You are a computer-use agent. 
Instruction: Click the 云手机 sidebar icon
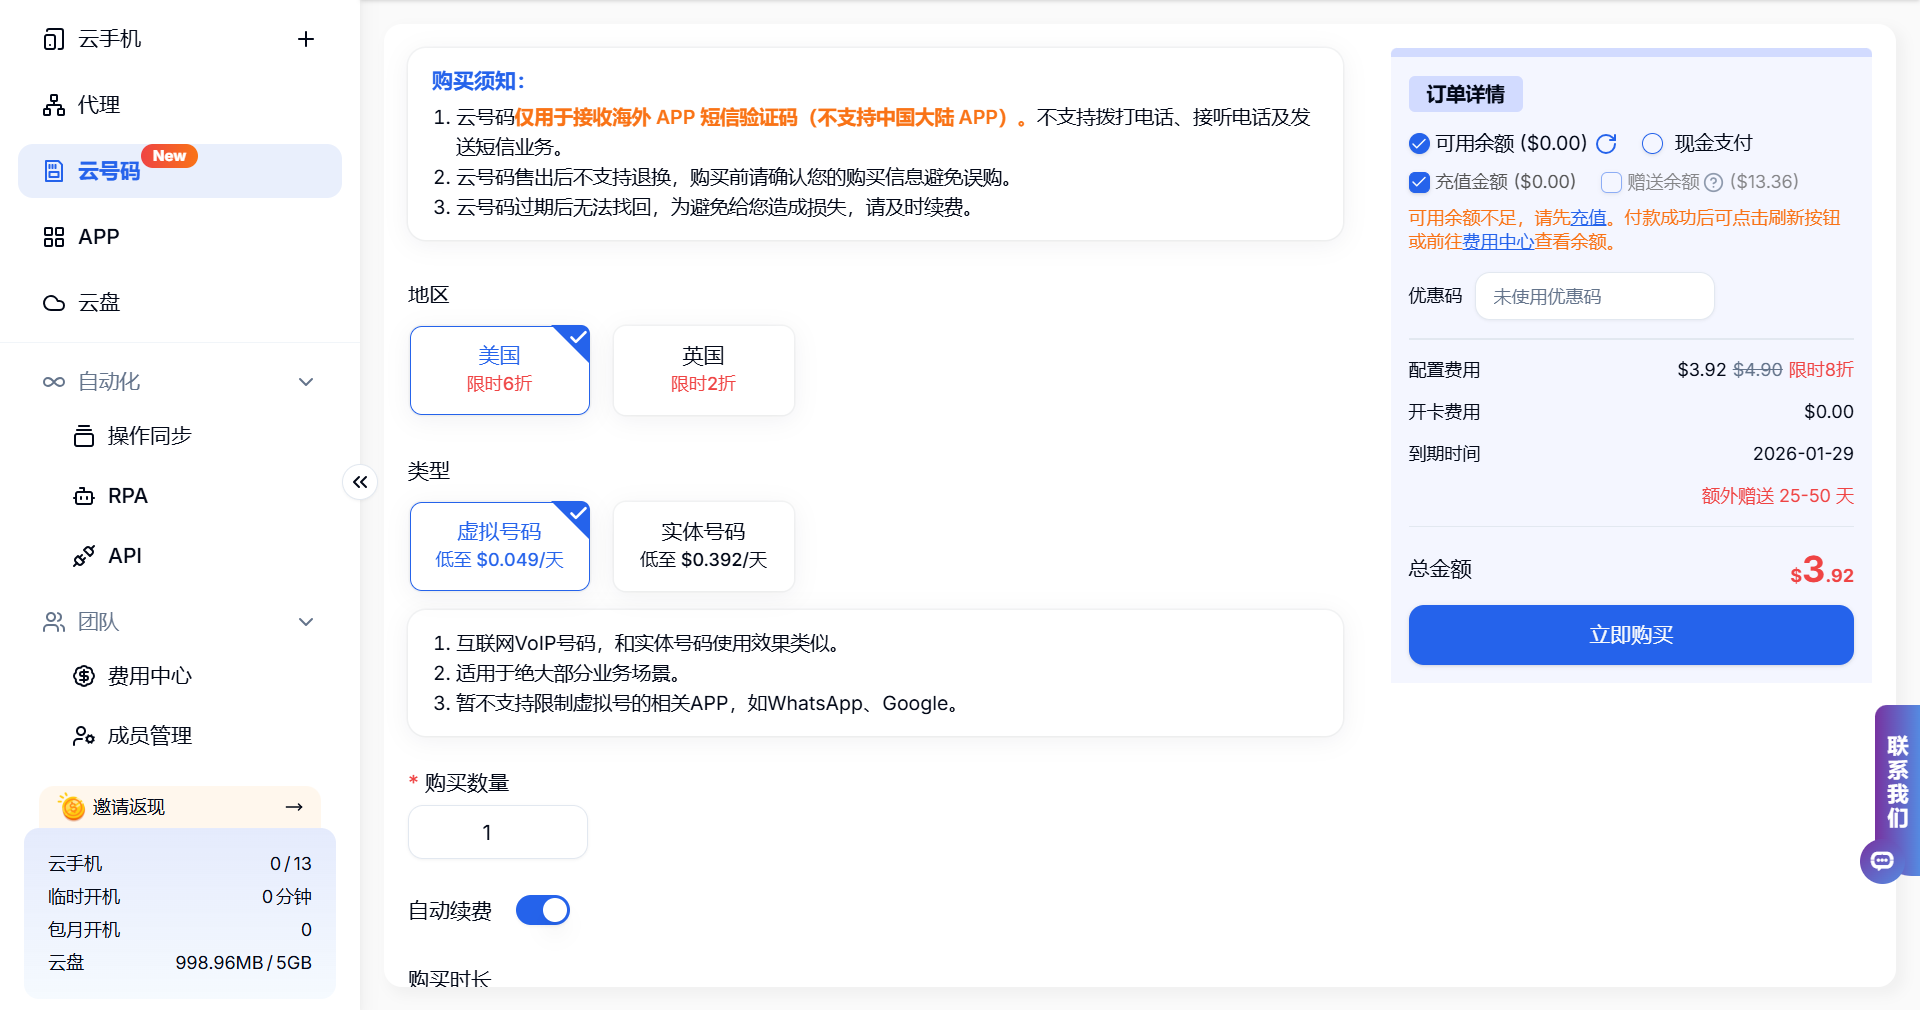click(54, 38)
